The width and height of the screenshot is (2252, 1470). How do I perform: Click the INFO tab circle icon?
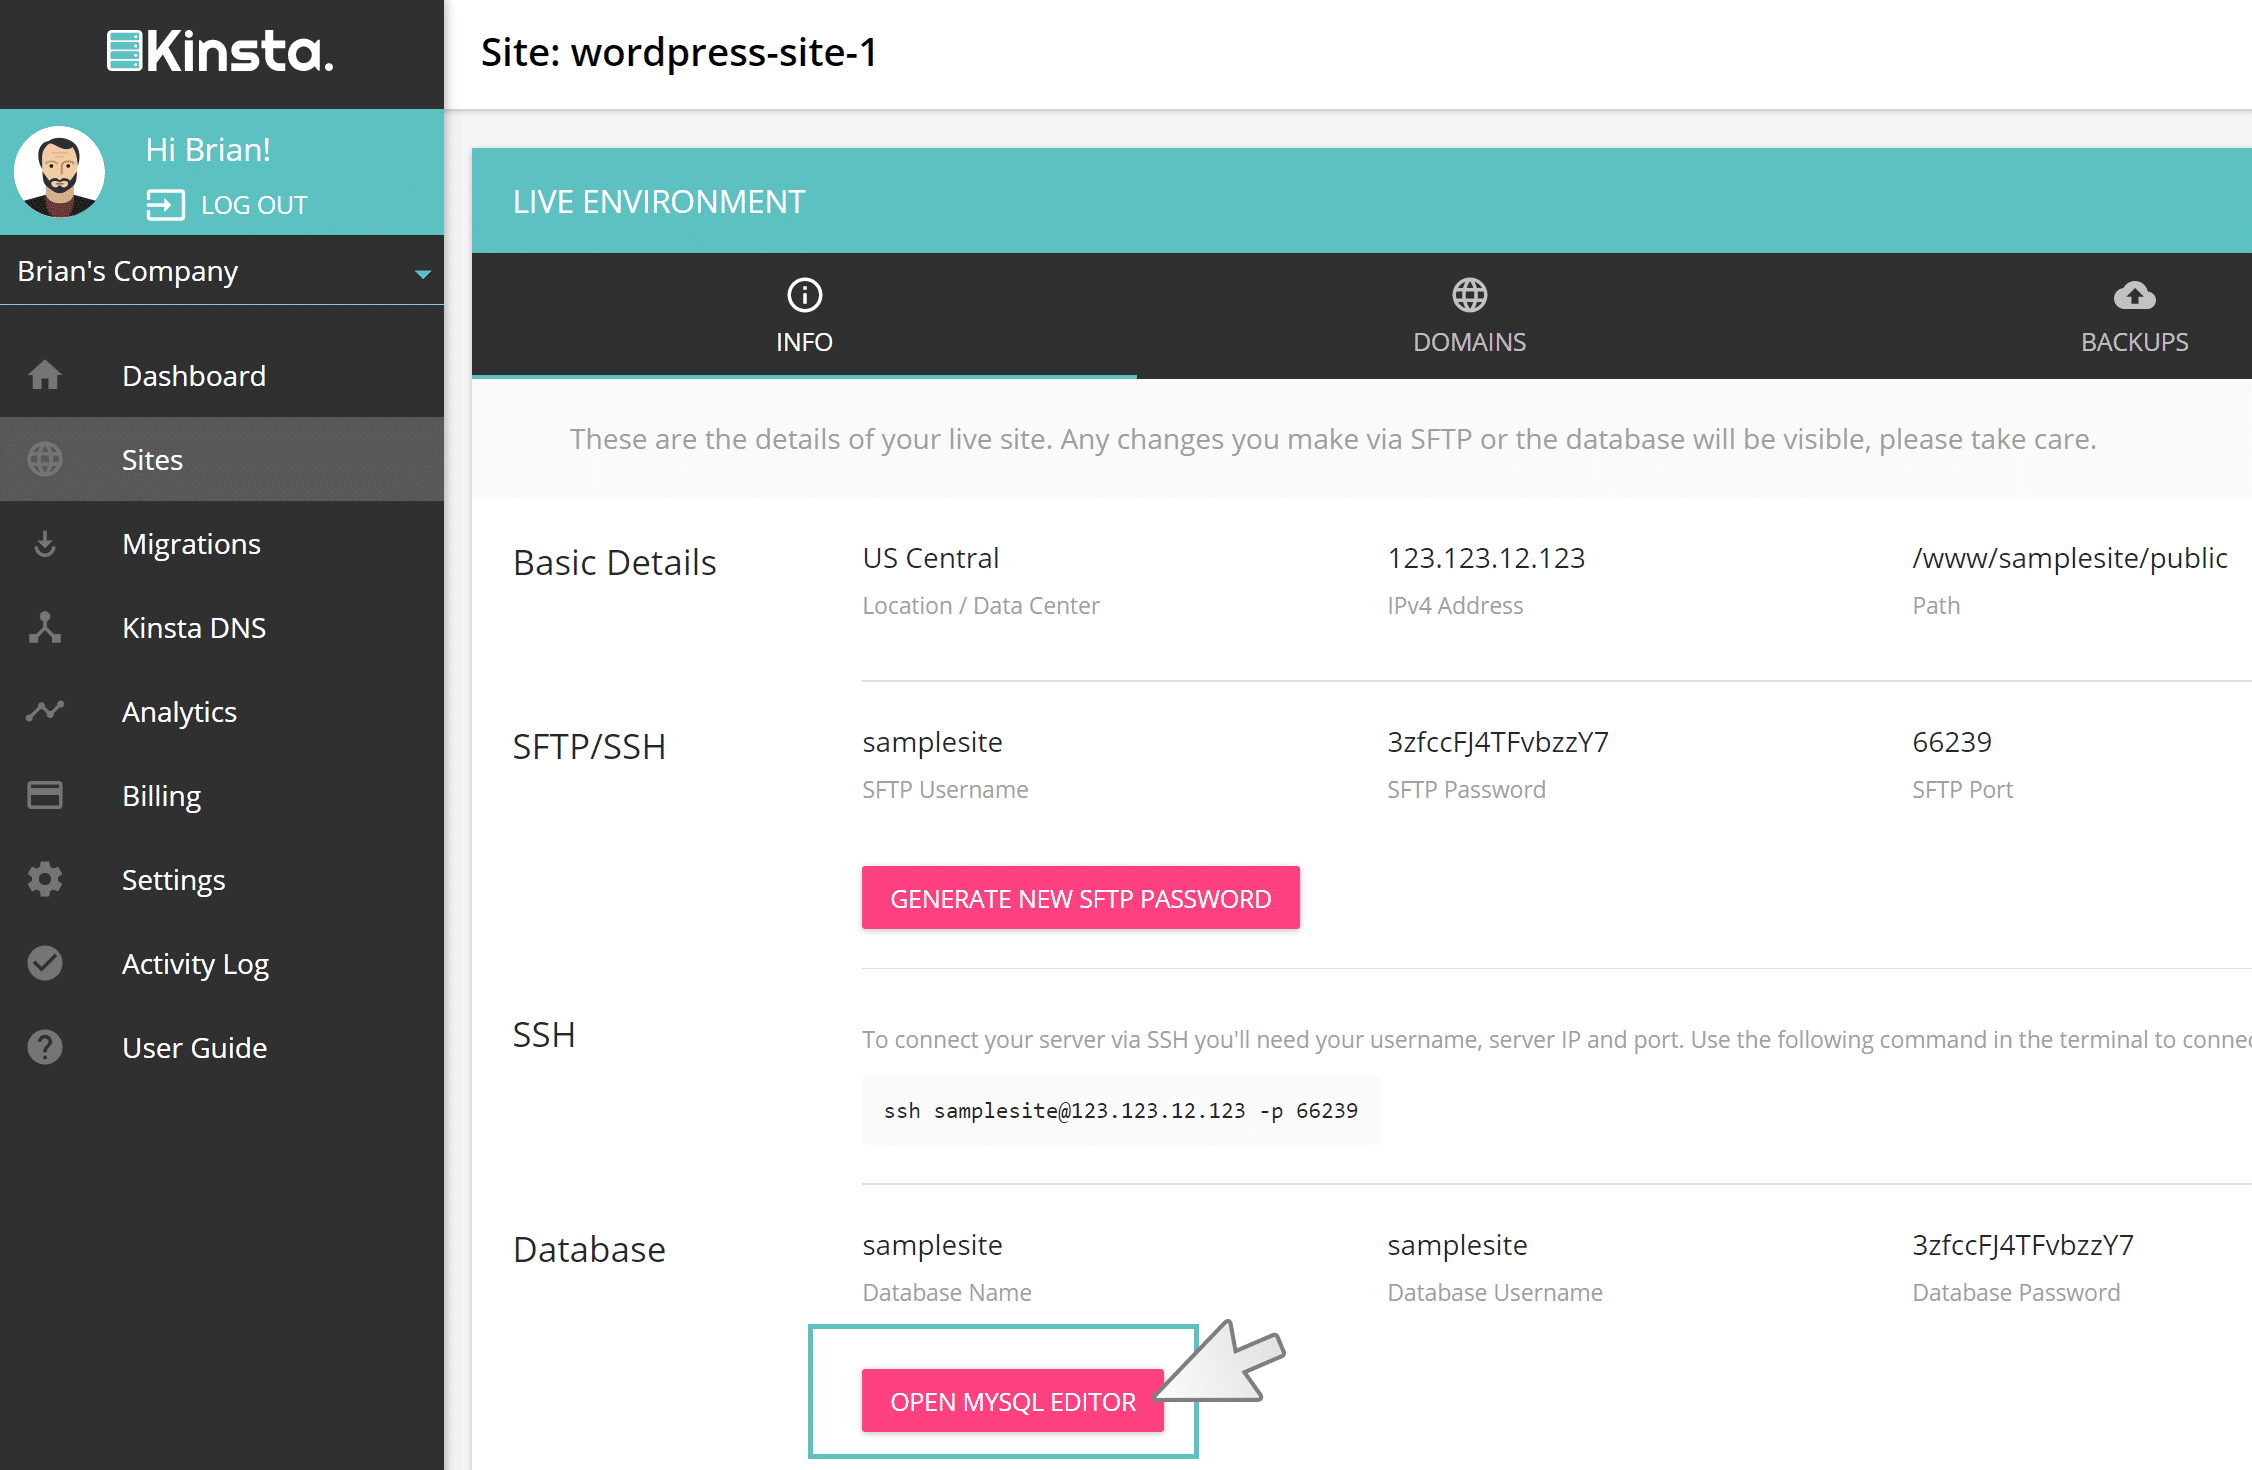[804, 295]
